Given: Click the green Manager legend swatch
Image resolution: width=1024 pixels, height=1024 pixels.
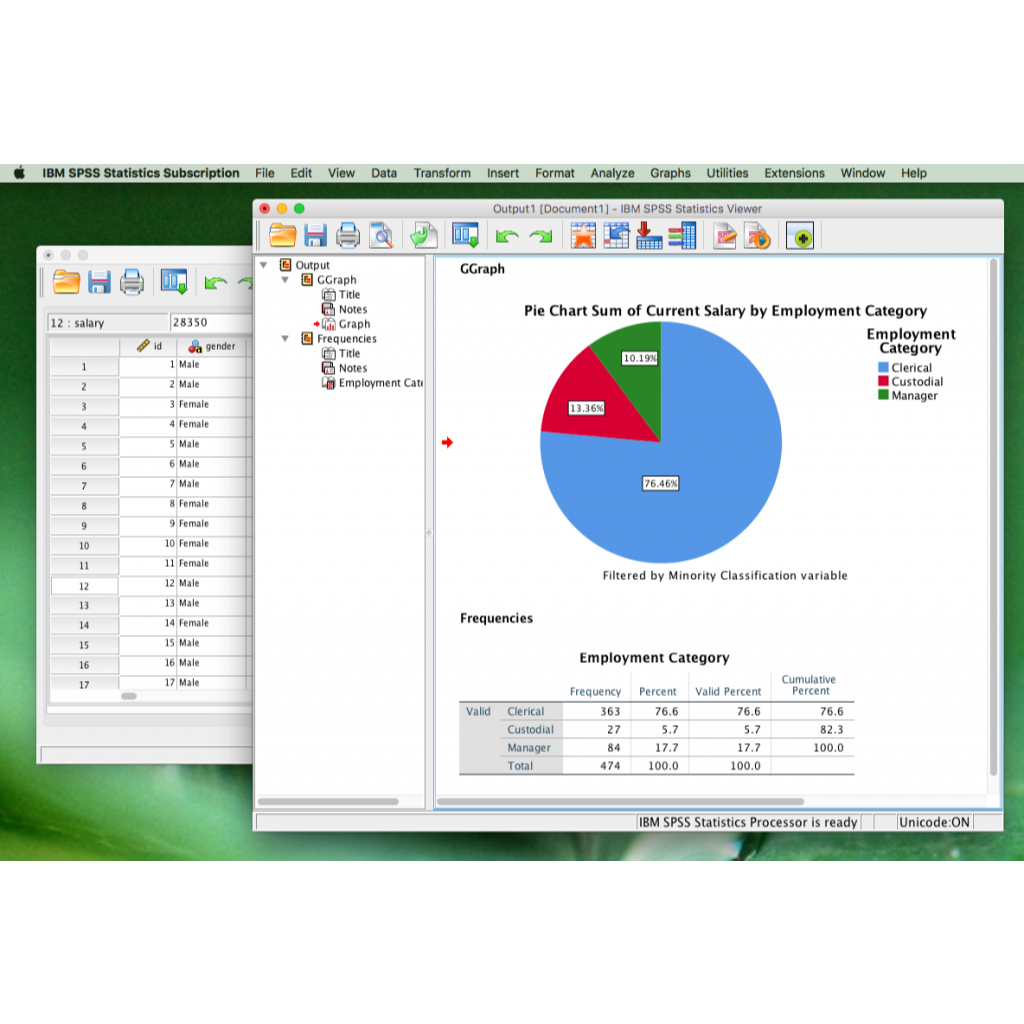Looking at the screenshot, I should pyautogui.click(x=883, y=395).
